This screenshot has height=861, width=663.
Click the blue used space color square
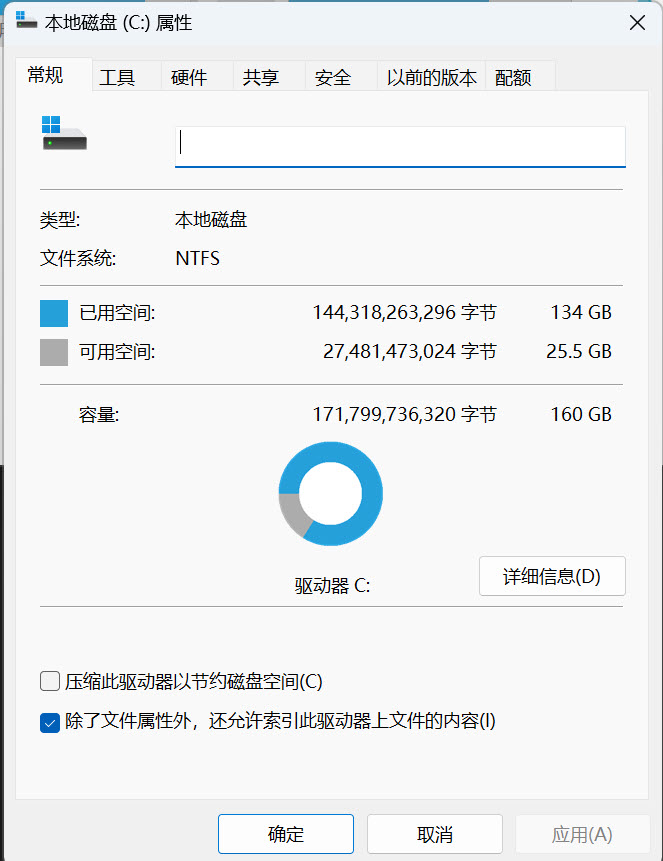54,313
